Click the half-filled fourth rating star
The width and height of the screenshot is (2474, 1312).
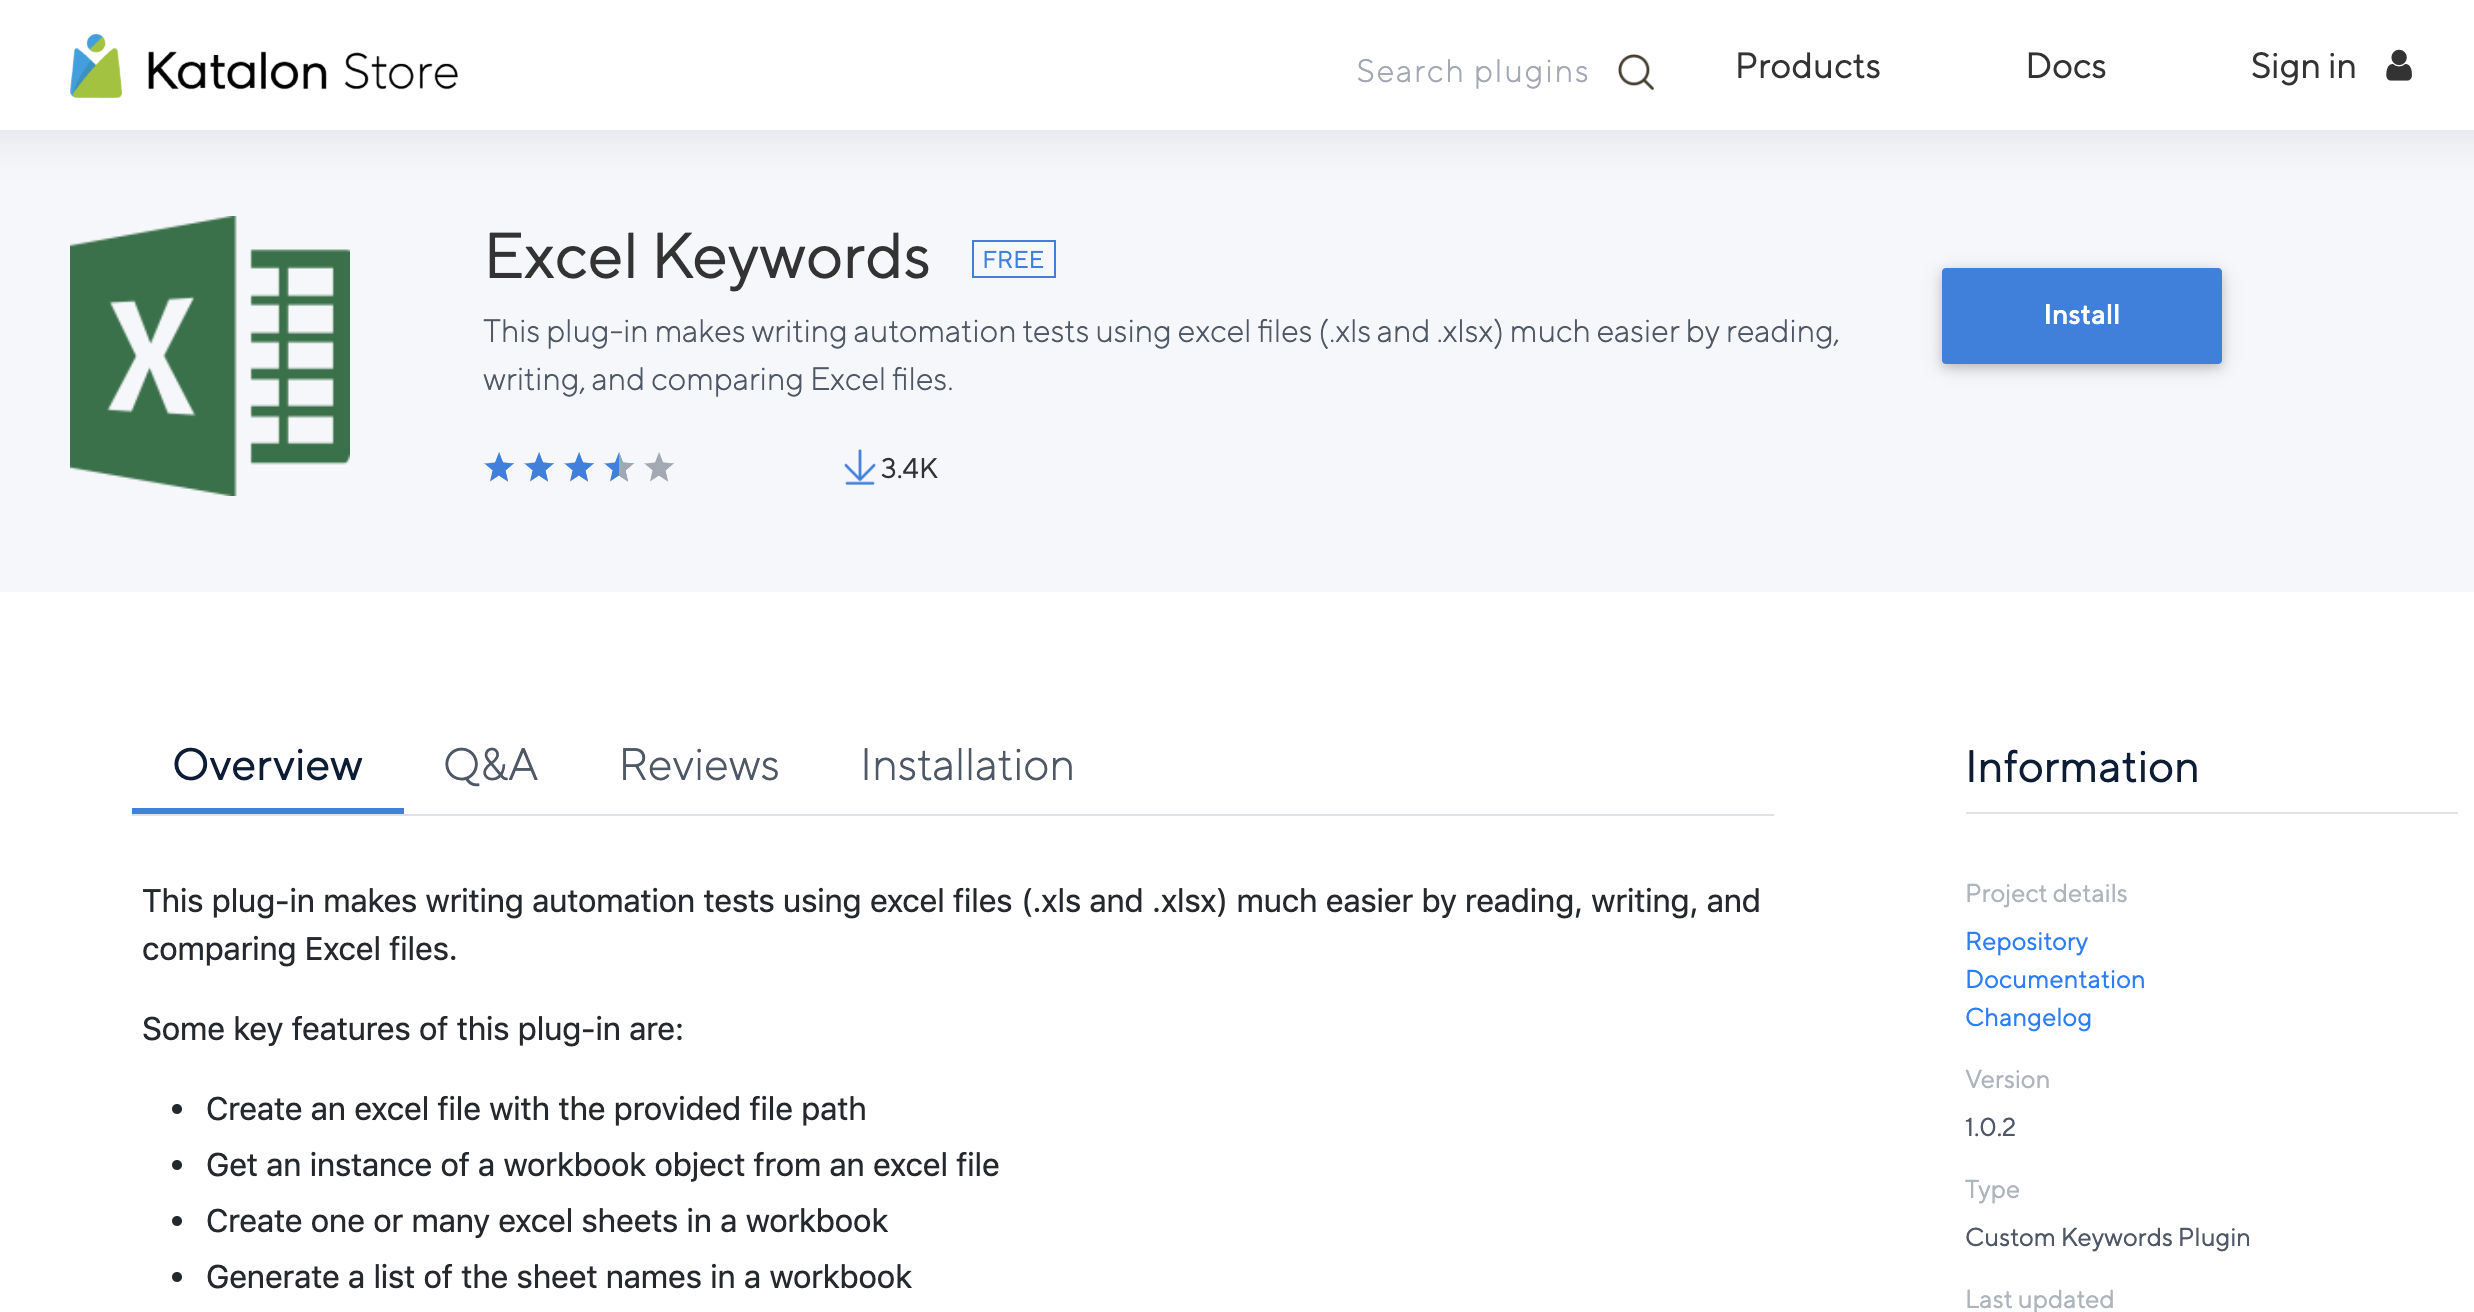click(619, 467)
